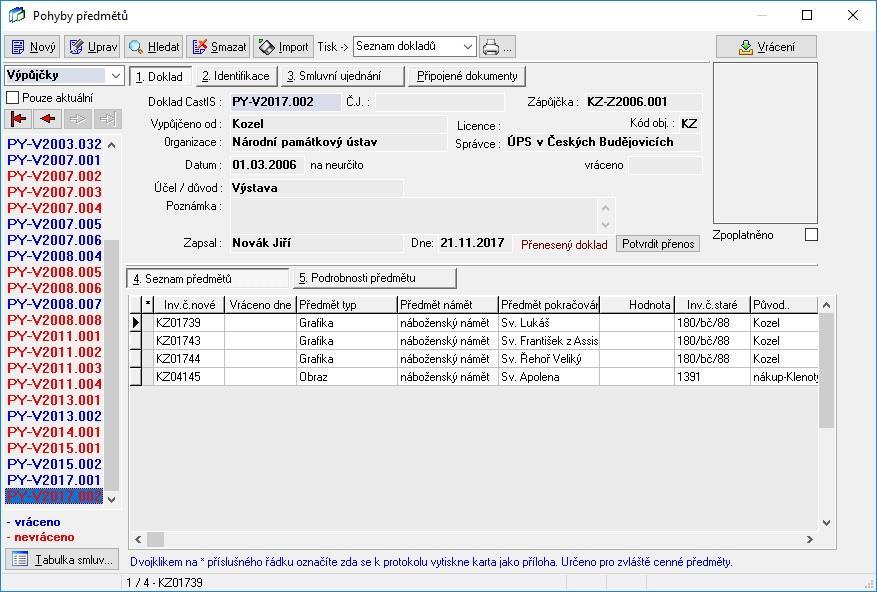The image size is (877, 592).
Task: Click Poznámka note text field
Action: click(x=414, y=215)
